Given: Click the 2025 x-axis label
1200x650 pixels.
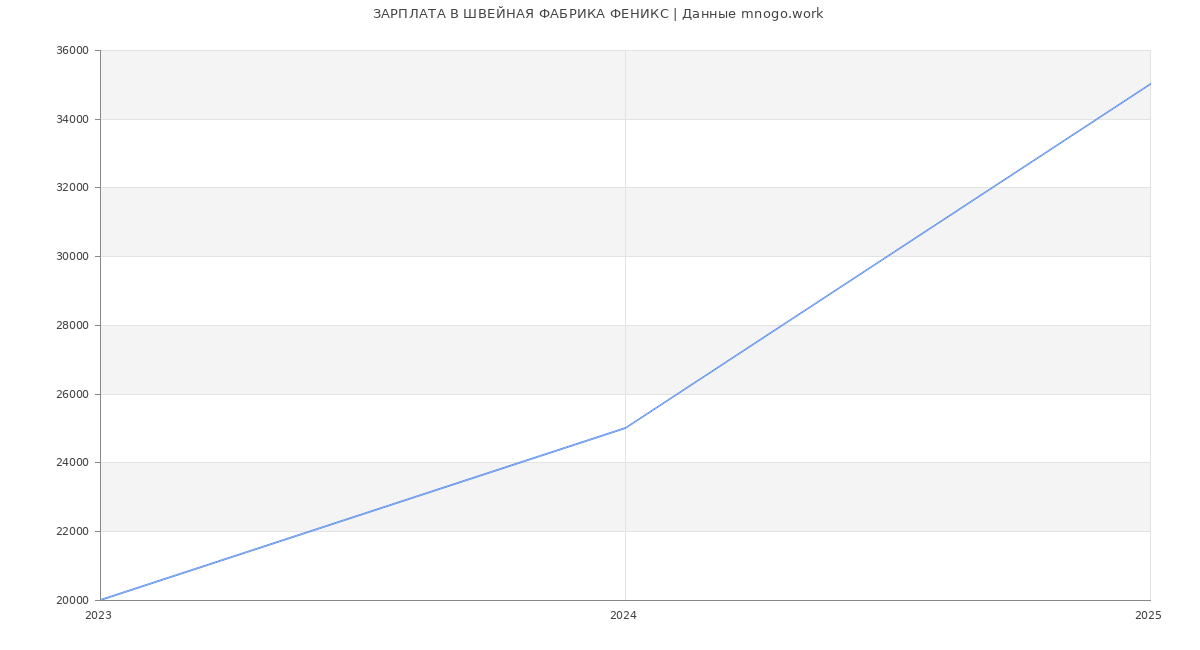Looking at the screenshot, I should click(x=1148, y=616).
